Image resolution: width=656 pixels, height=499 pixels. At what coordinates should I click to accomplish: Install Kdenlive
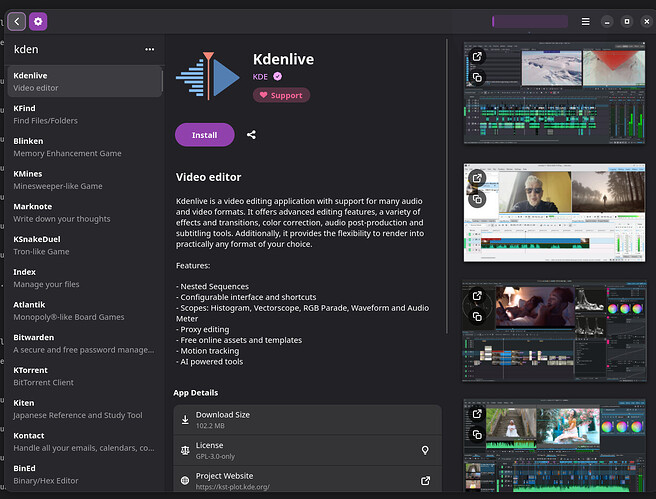[x=205, y=135]
